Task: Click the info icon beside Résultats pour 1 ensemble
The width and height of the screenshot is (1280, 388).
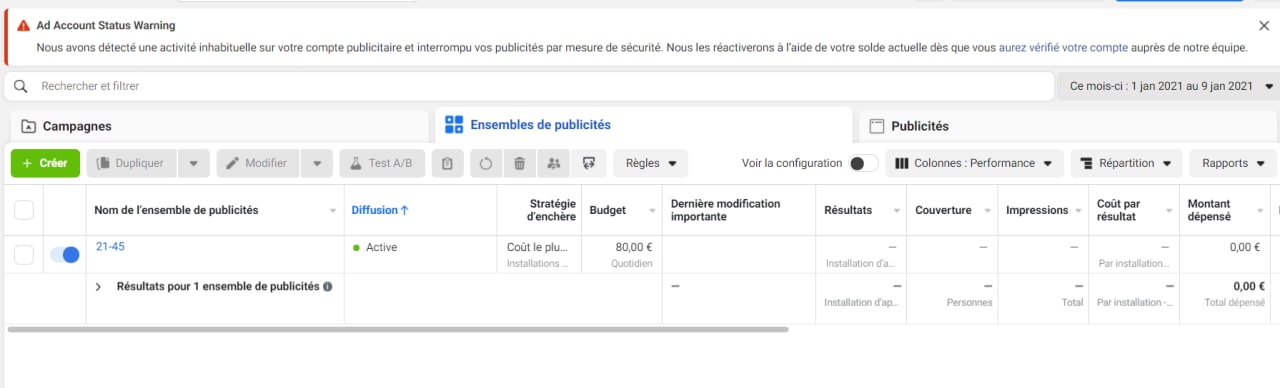Action: coord(327,286)
